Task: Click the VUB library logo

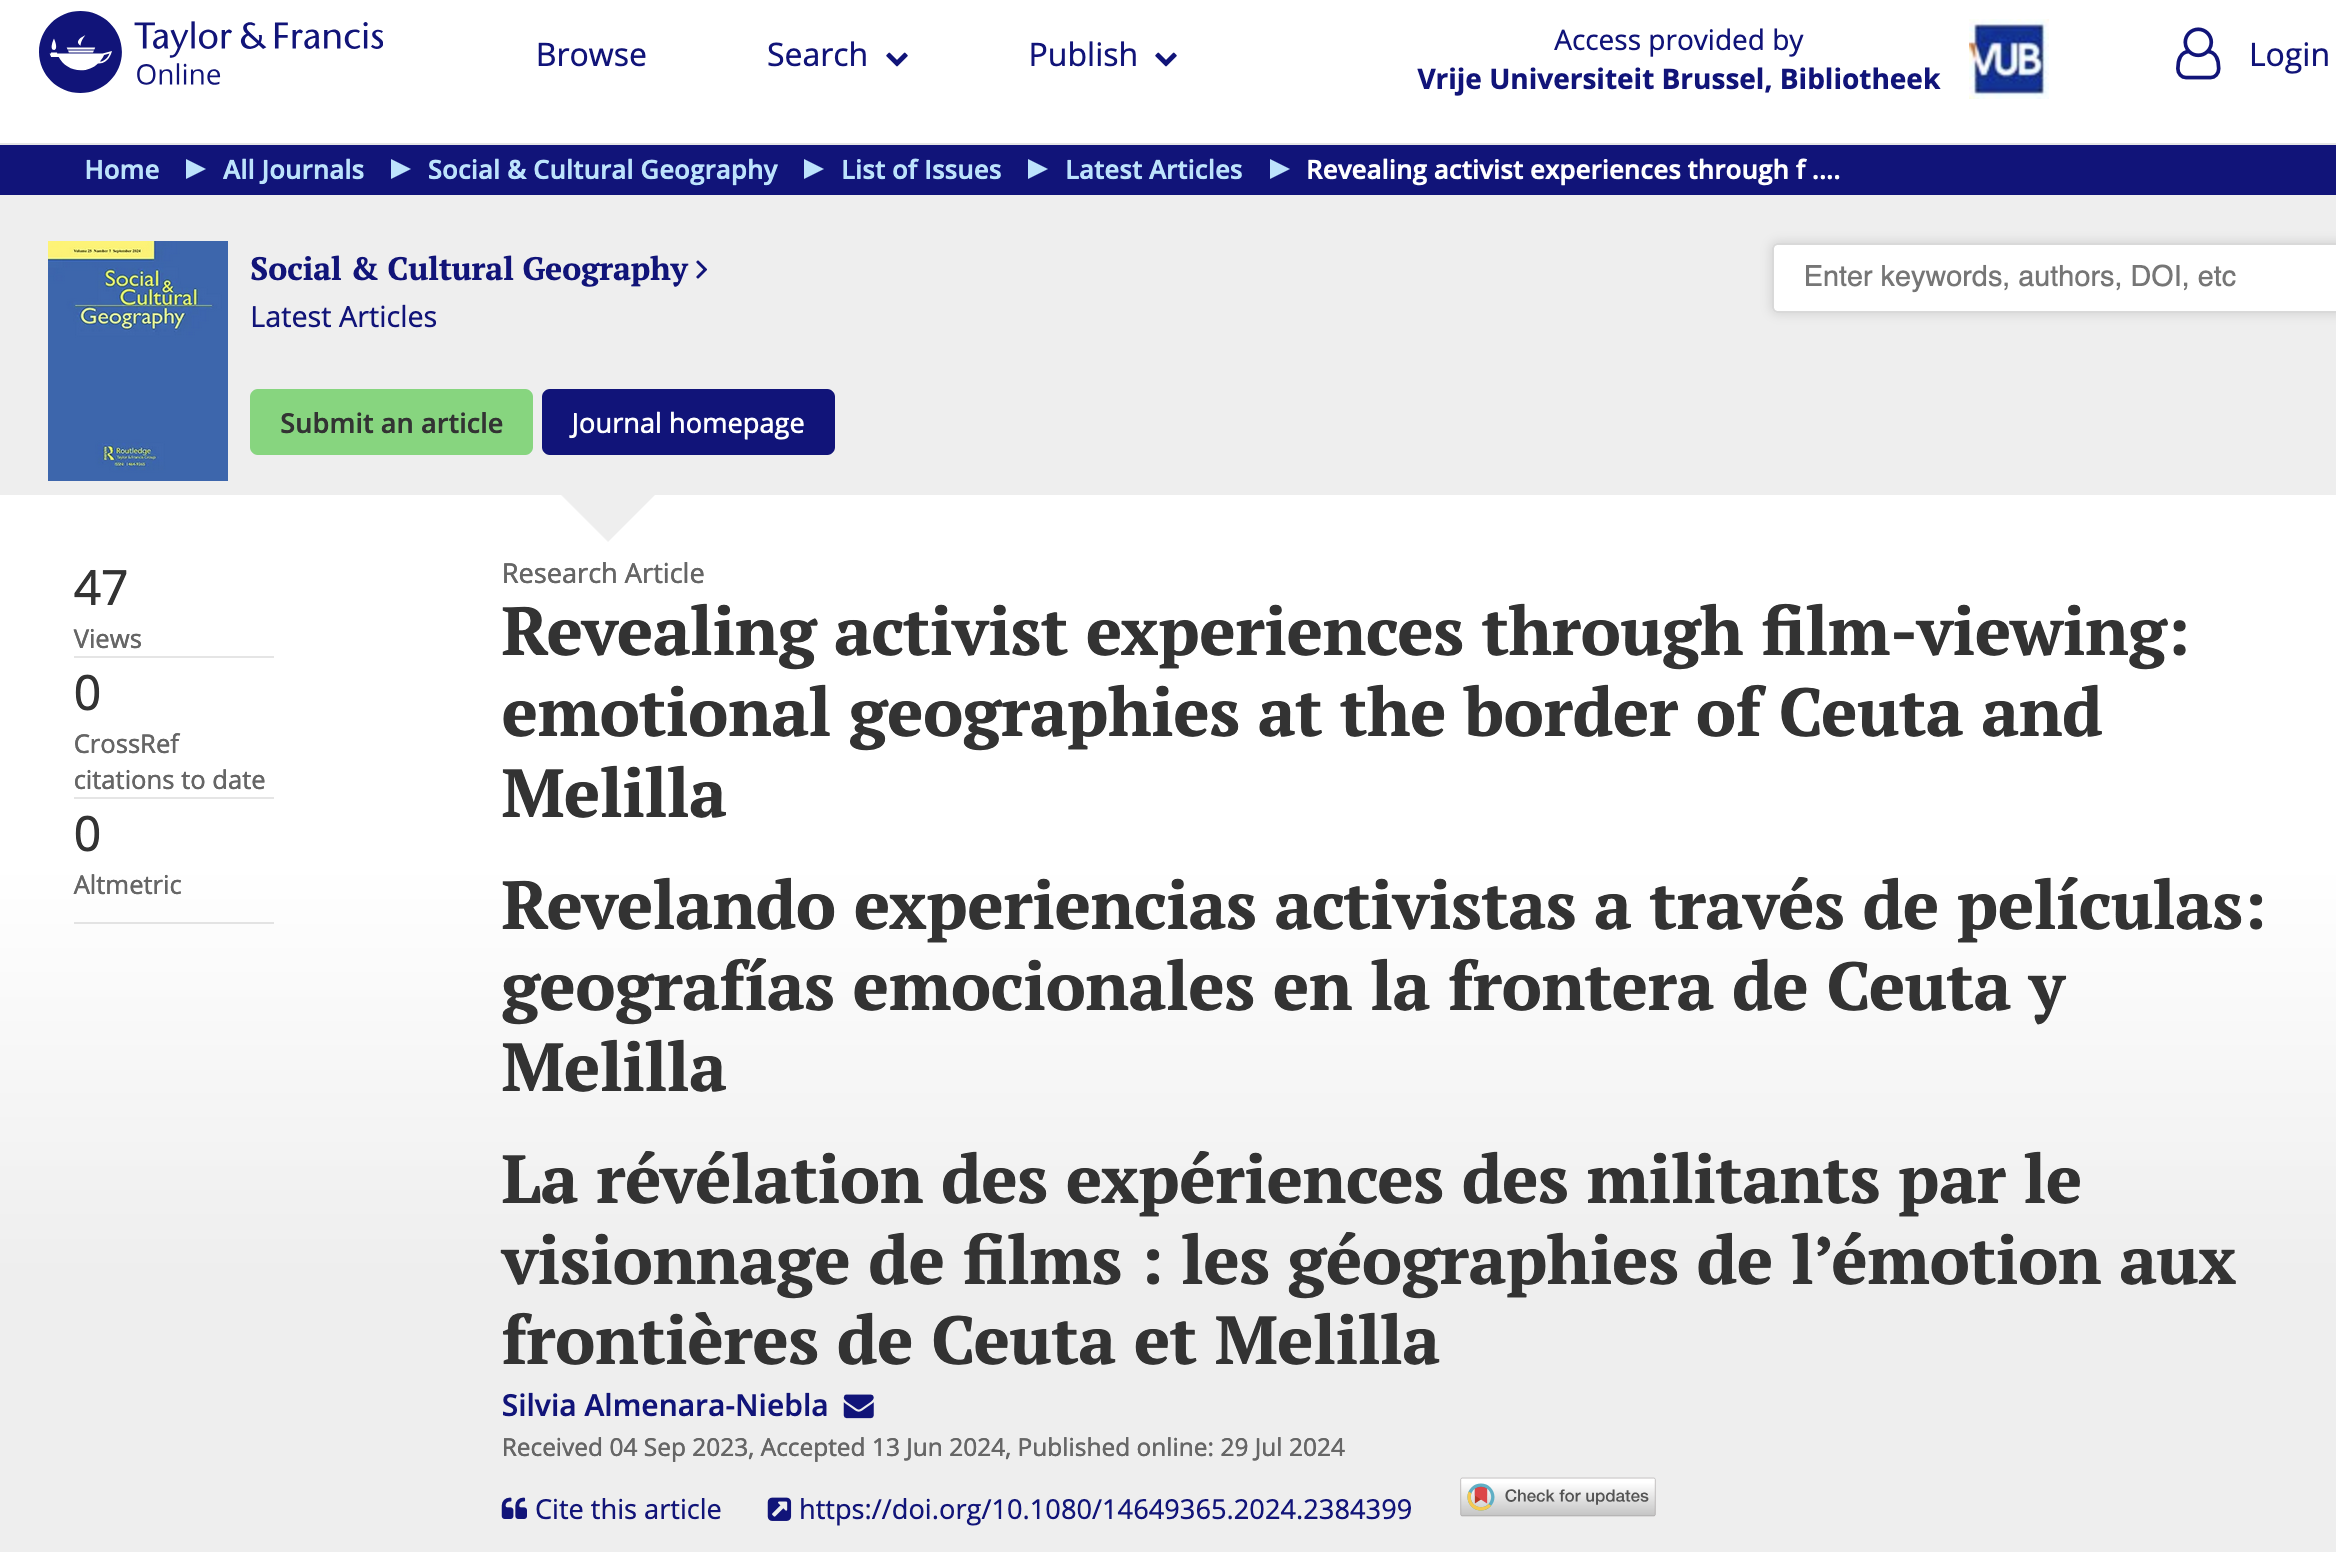Action: (2007, 60)
